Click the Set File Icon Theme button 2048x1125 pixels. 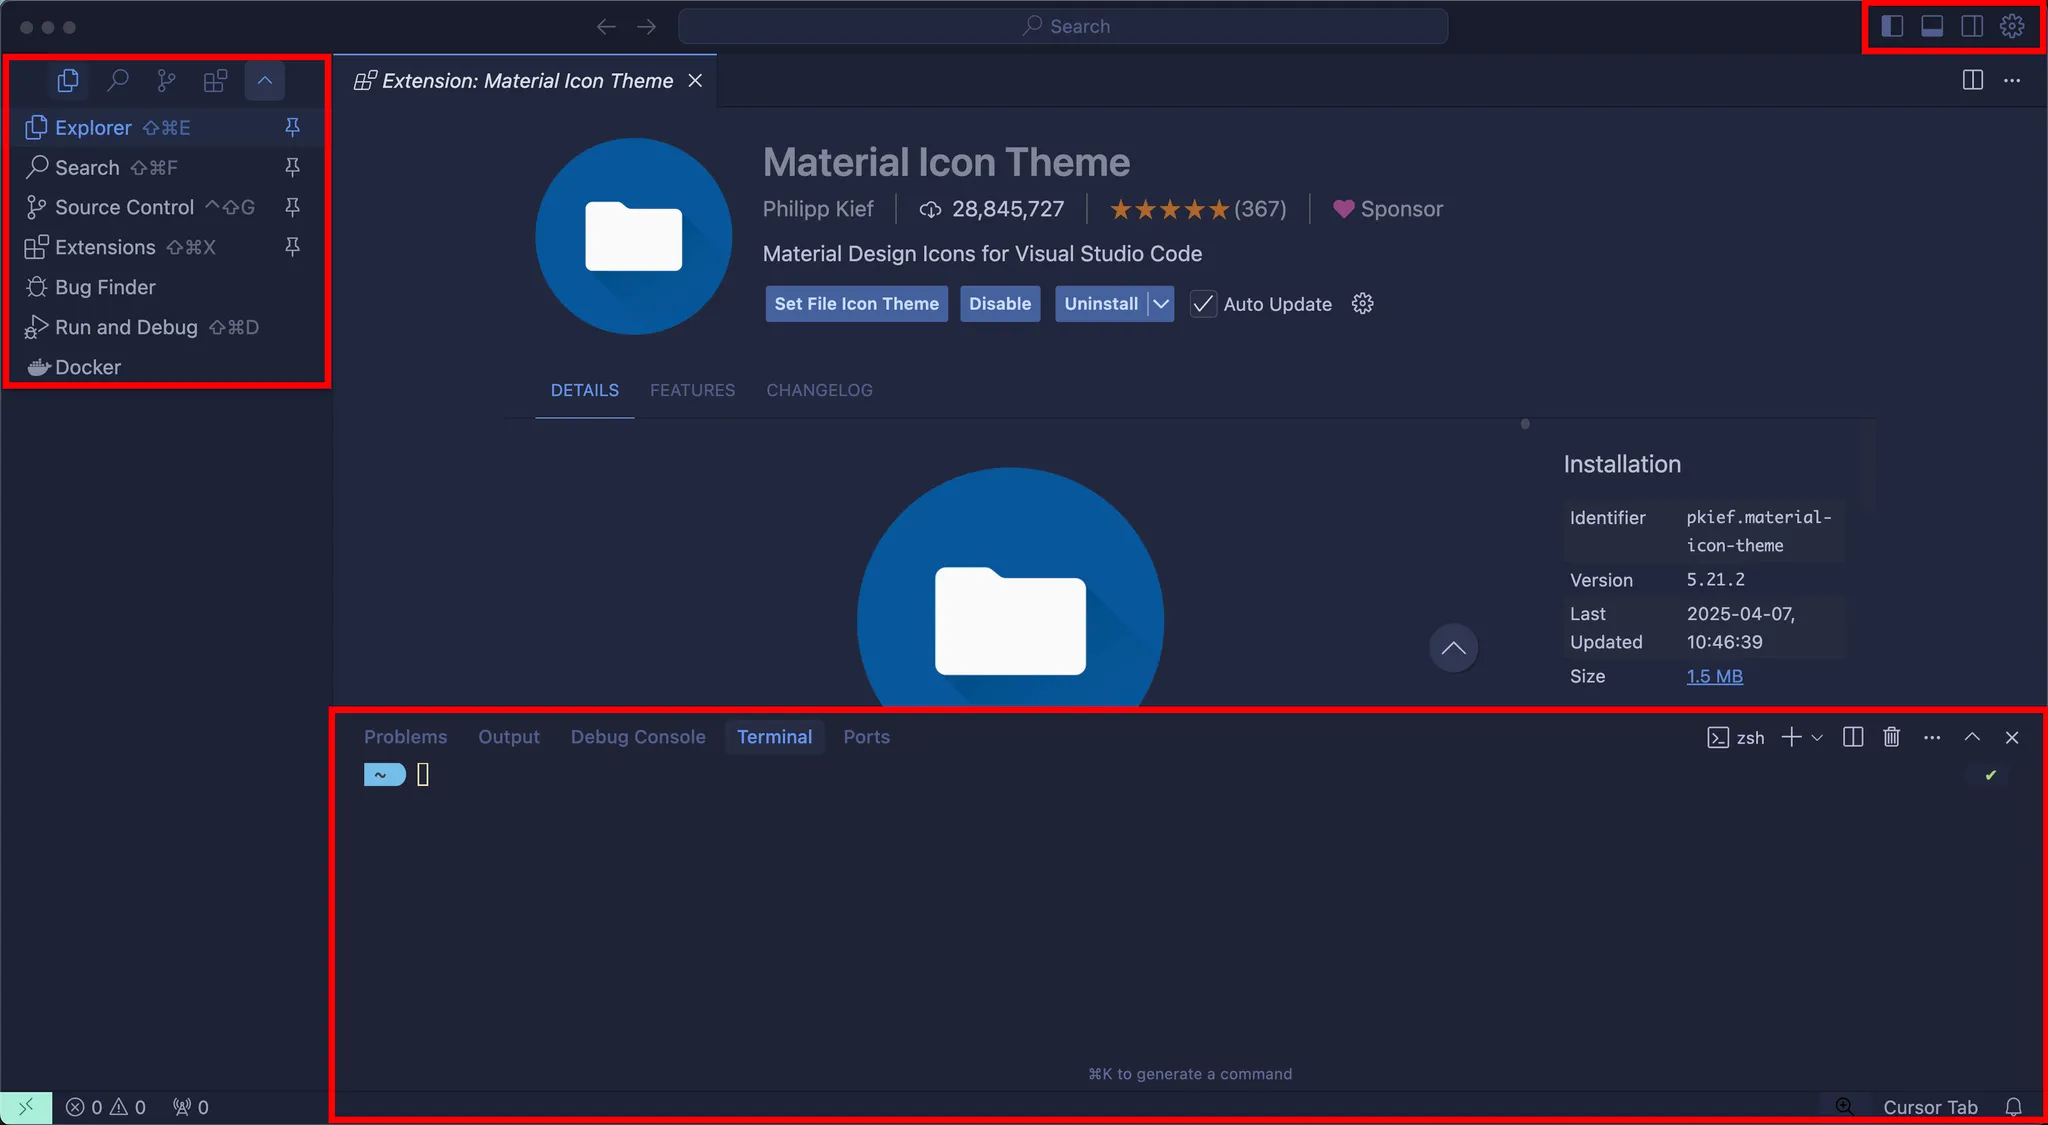(x=856, y=304)
